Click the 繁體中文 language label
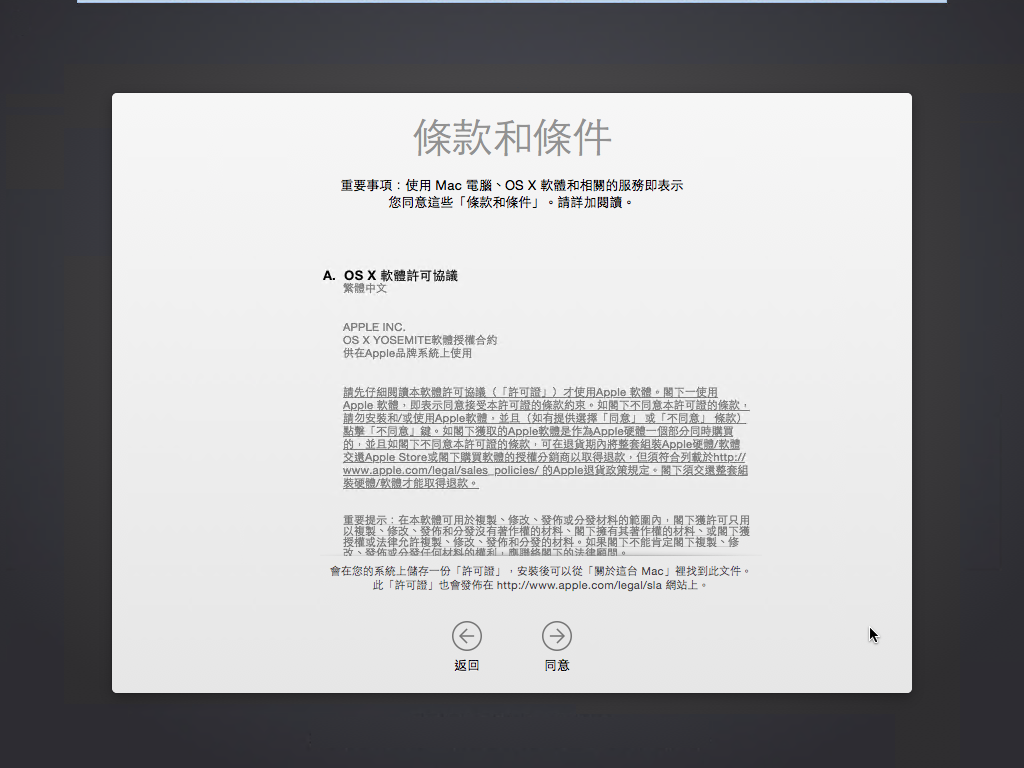Image resolution: width=1024 pixels, height=768 pixels. coord(364,288)
